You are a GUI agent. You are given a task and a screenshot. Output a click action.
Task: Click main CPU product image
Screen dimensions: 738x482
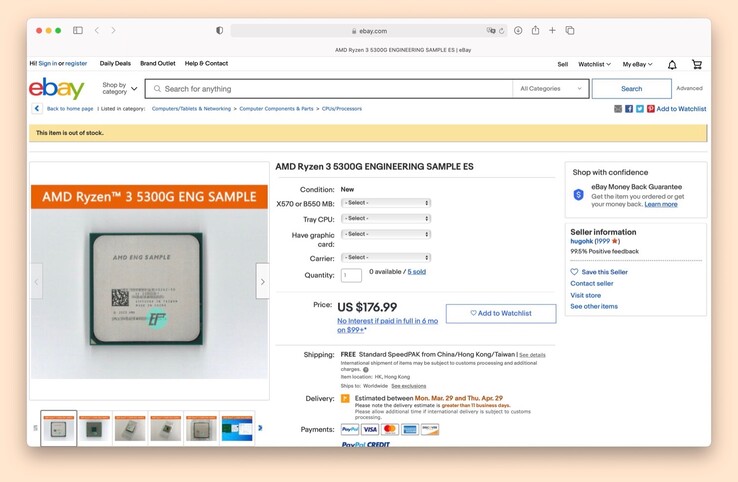149,281
